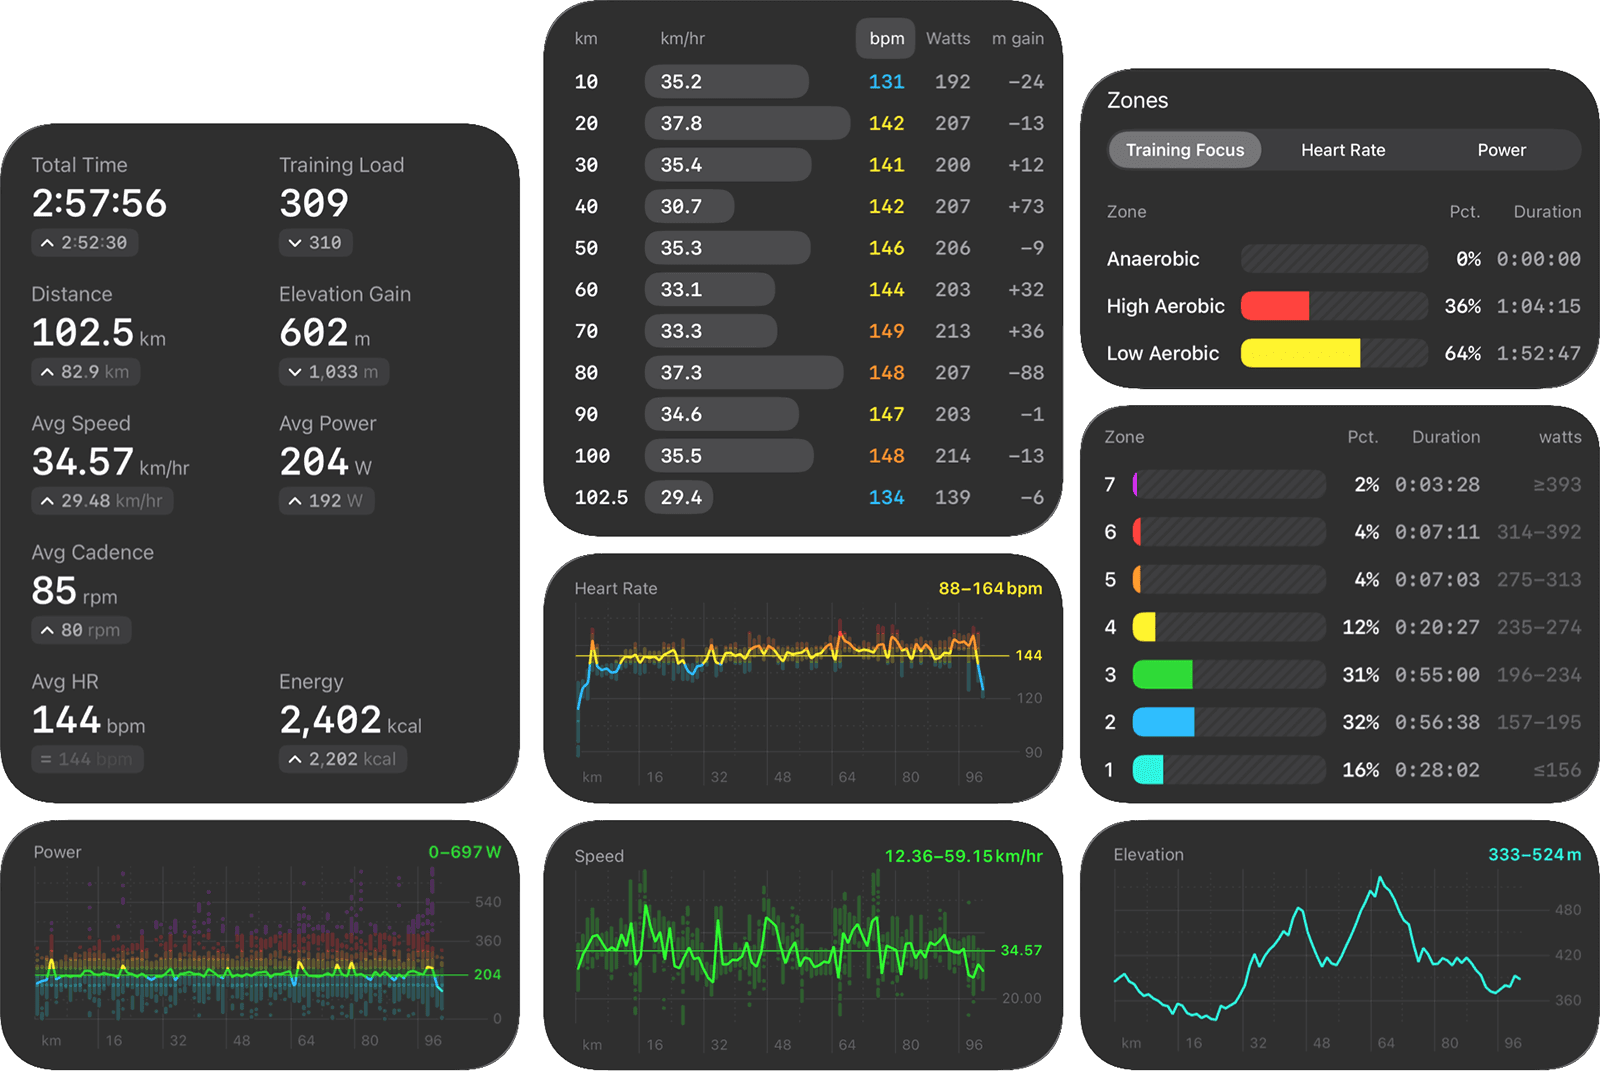Click the up-trend arrow below Total Time
Viewport: 1600px width, 1071px height.
(47, 242)
